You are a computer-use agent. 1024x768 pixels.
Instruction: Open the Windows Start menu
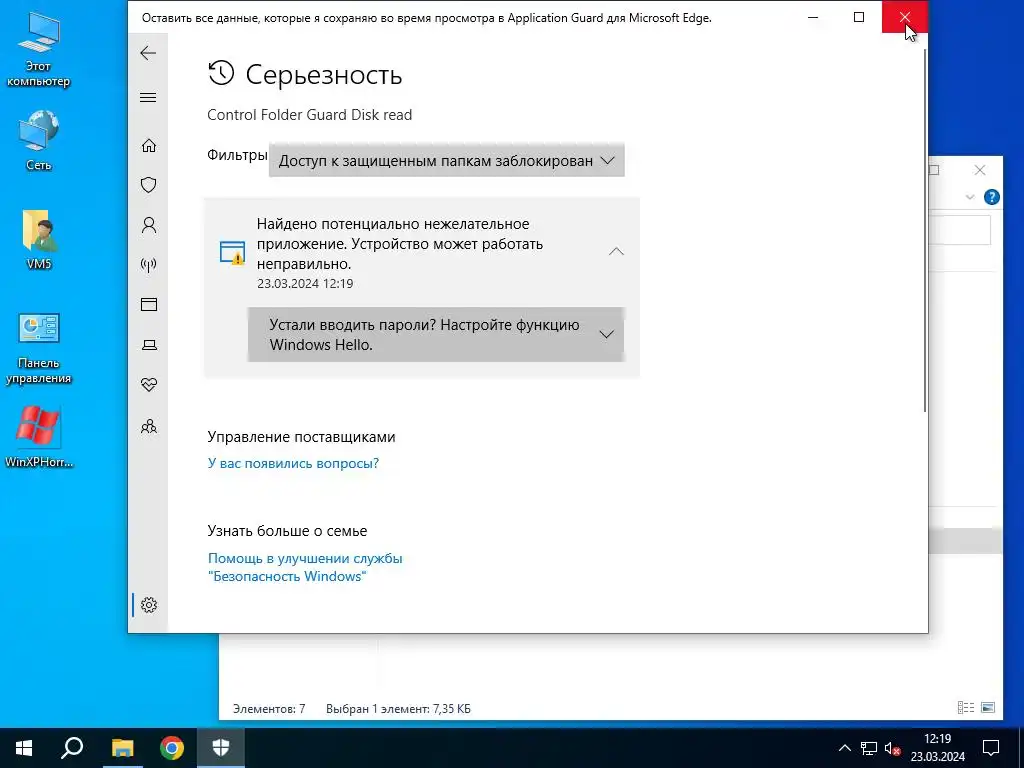point(24,748)
